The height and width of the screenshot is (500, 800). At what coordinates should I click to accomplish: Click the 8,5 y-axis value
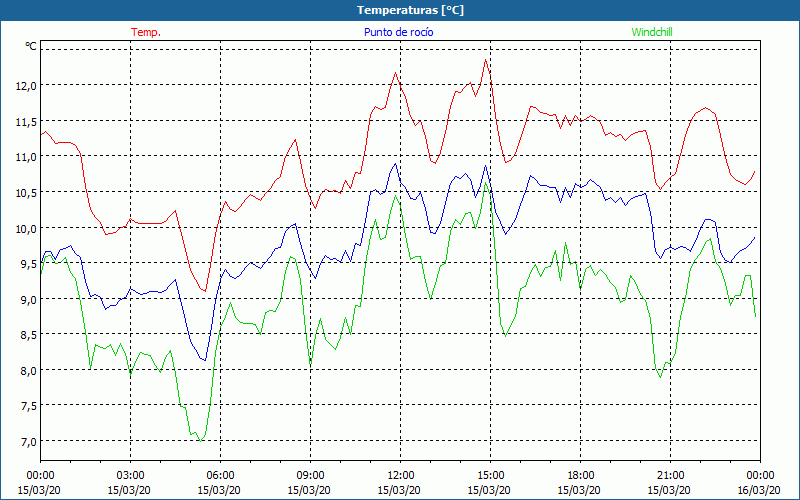(x=29, y=335)
